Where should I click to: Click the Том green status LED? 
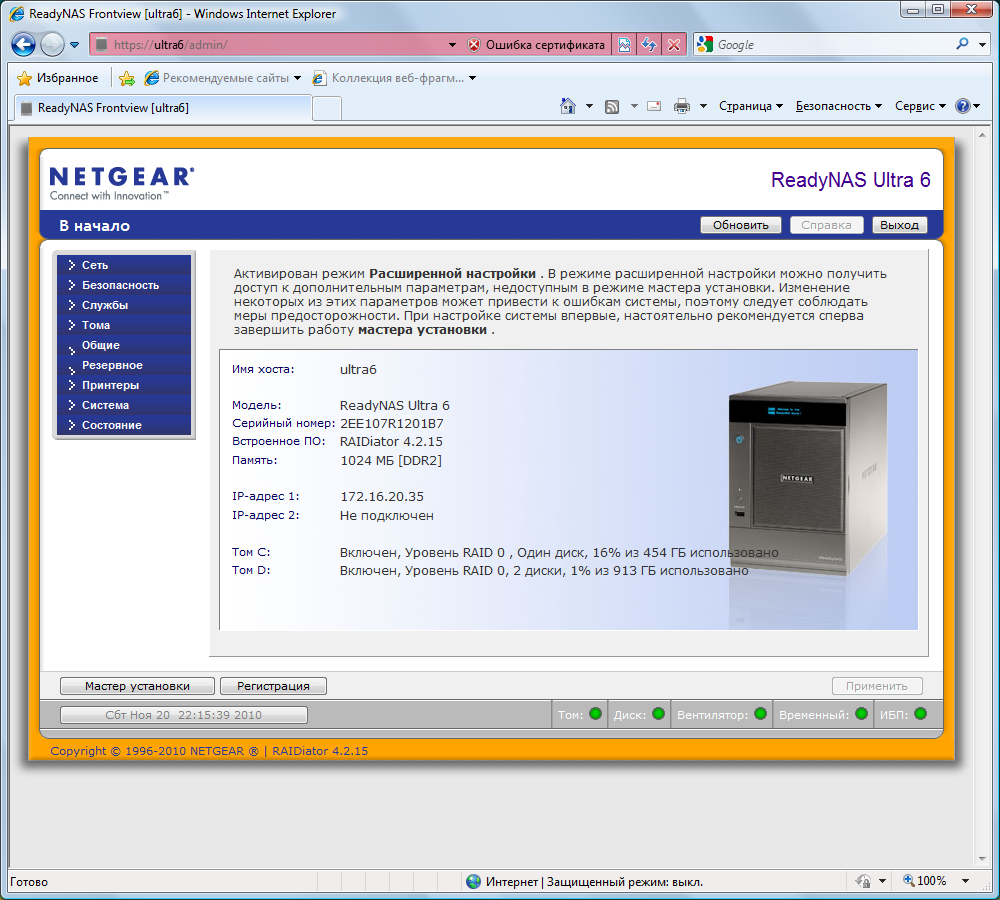[595, 714]
